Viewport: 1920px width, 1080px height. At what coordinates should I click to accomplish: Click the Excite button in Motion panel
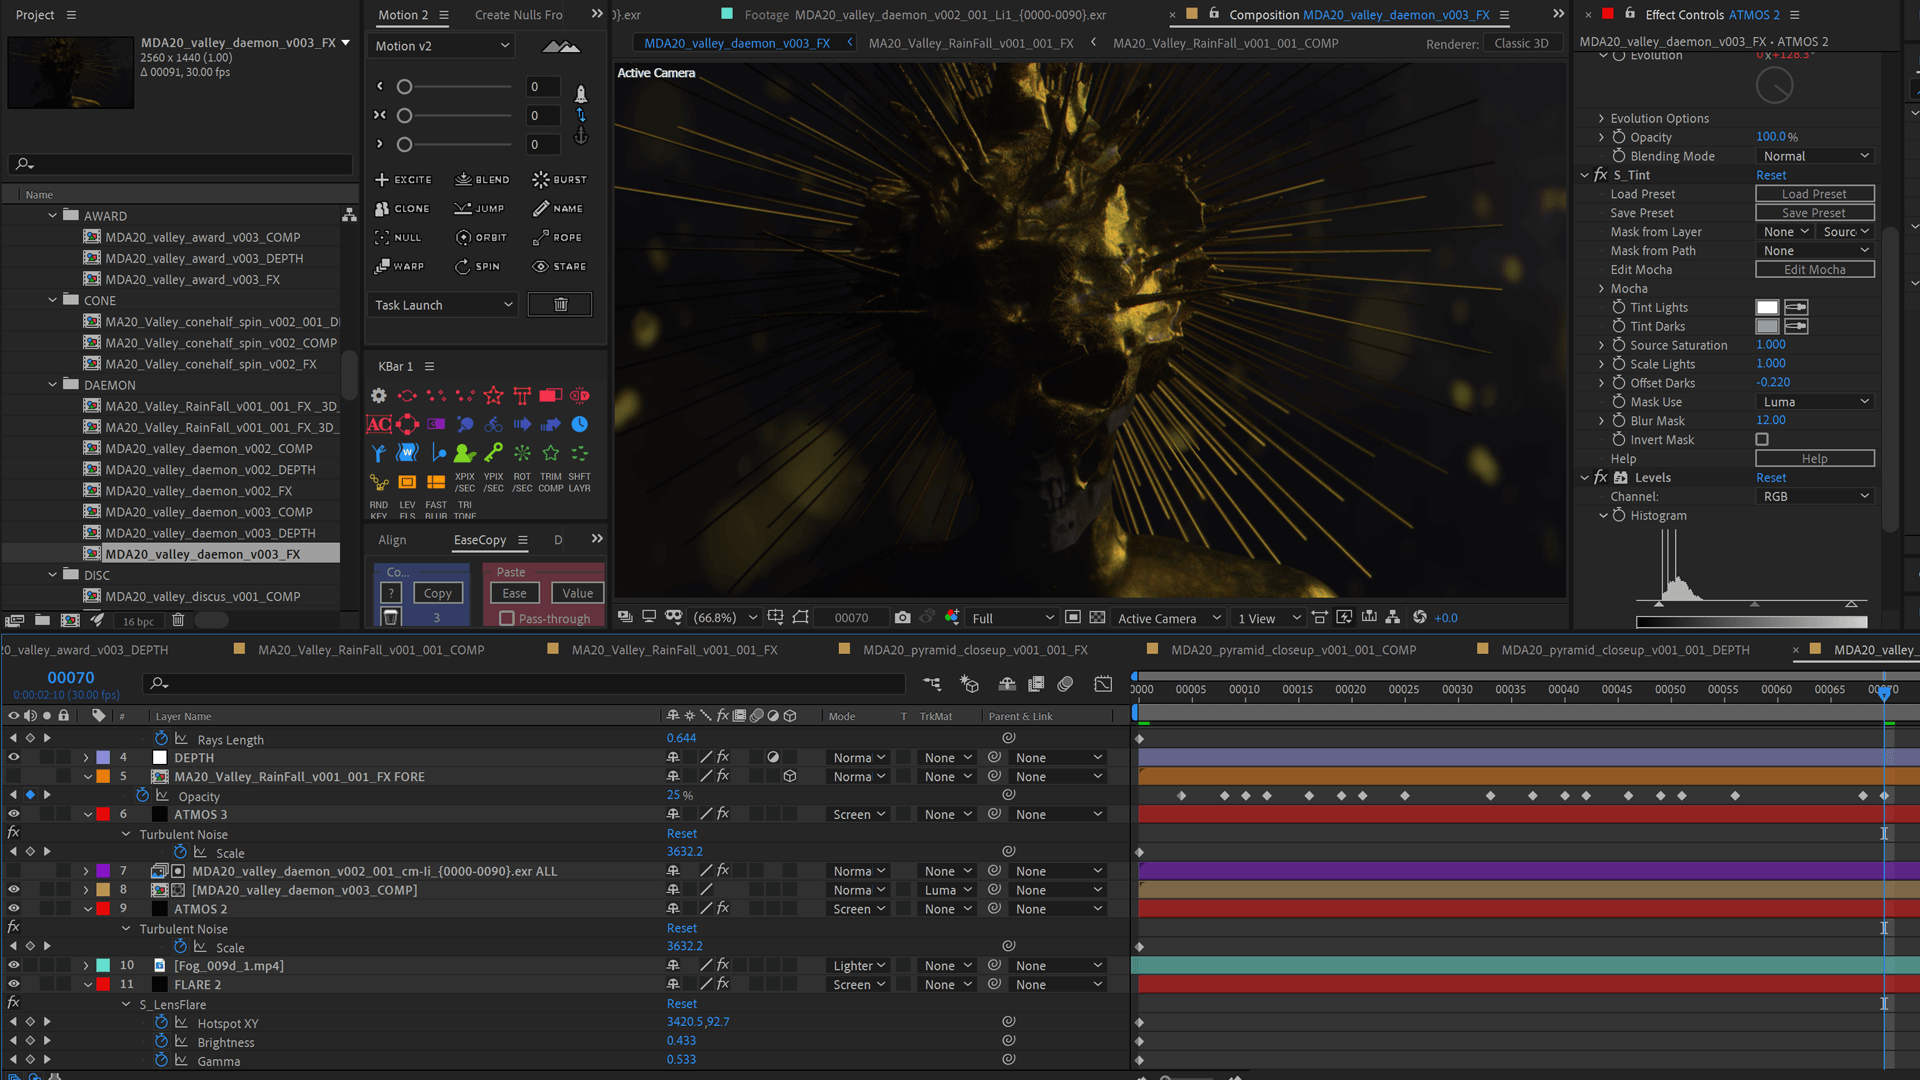pos(404,179)
